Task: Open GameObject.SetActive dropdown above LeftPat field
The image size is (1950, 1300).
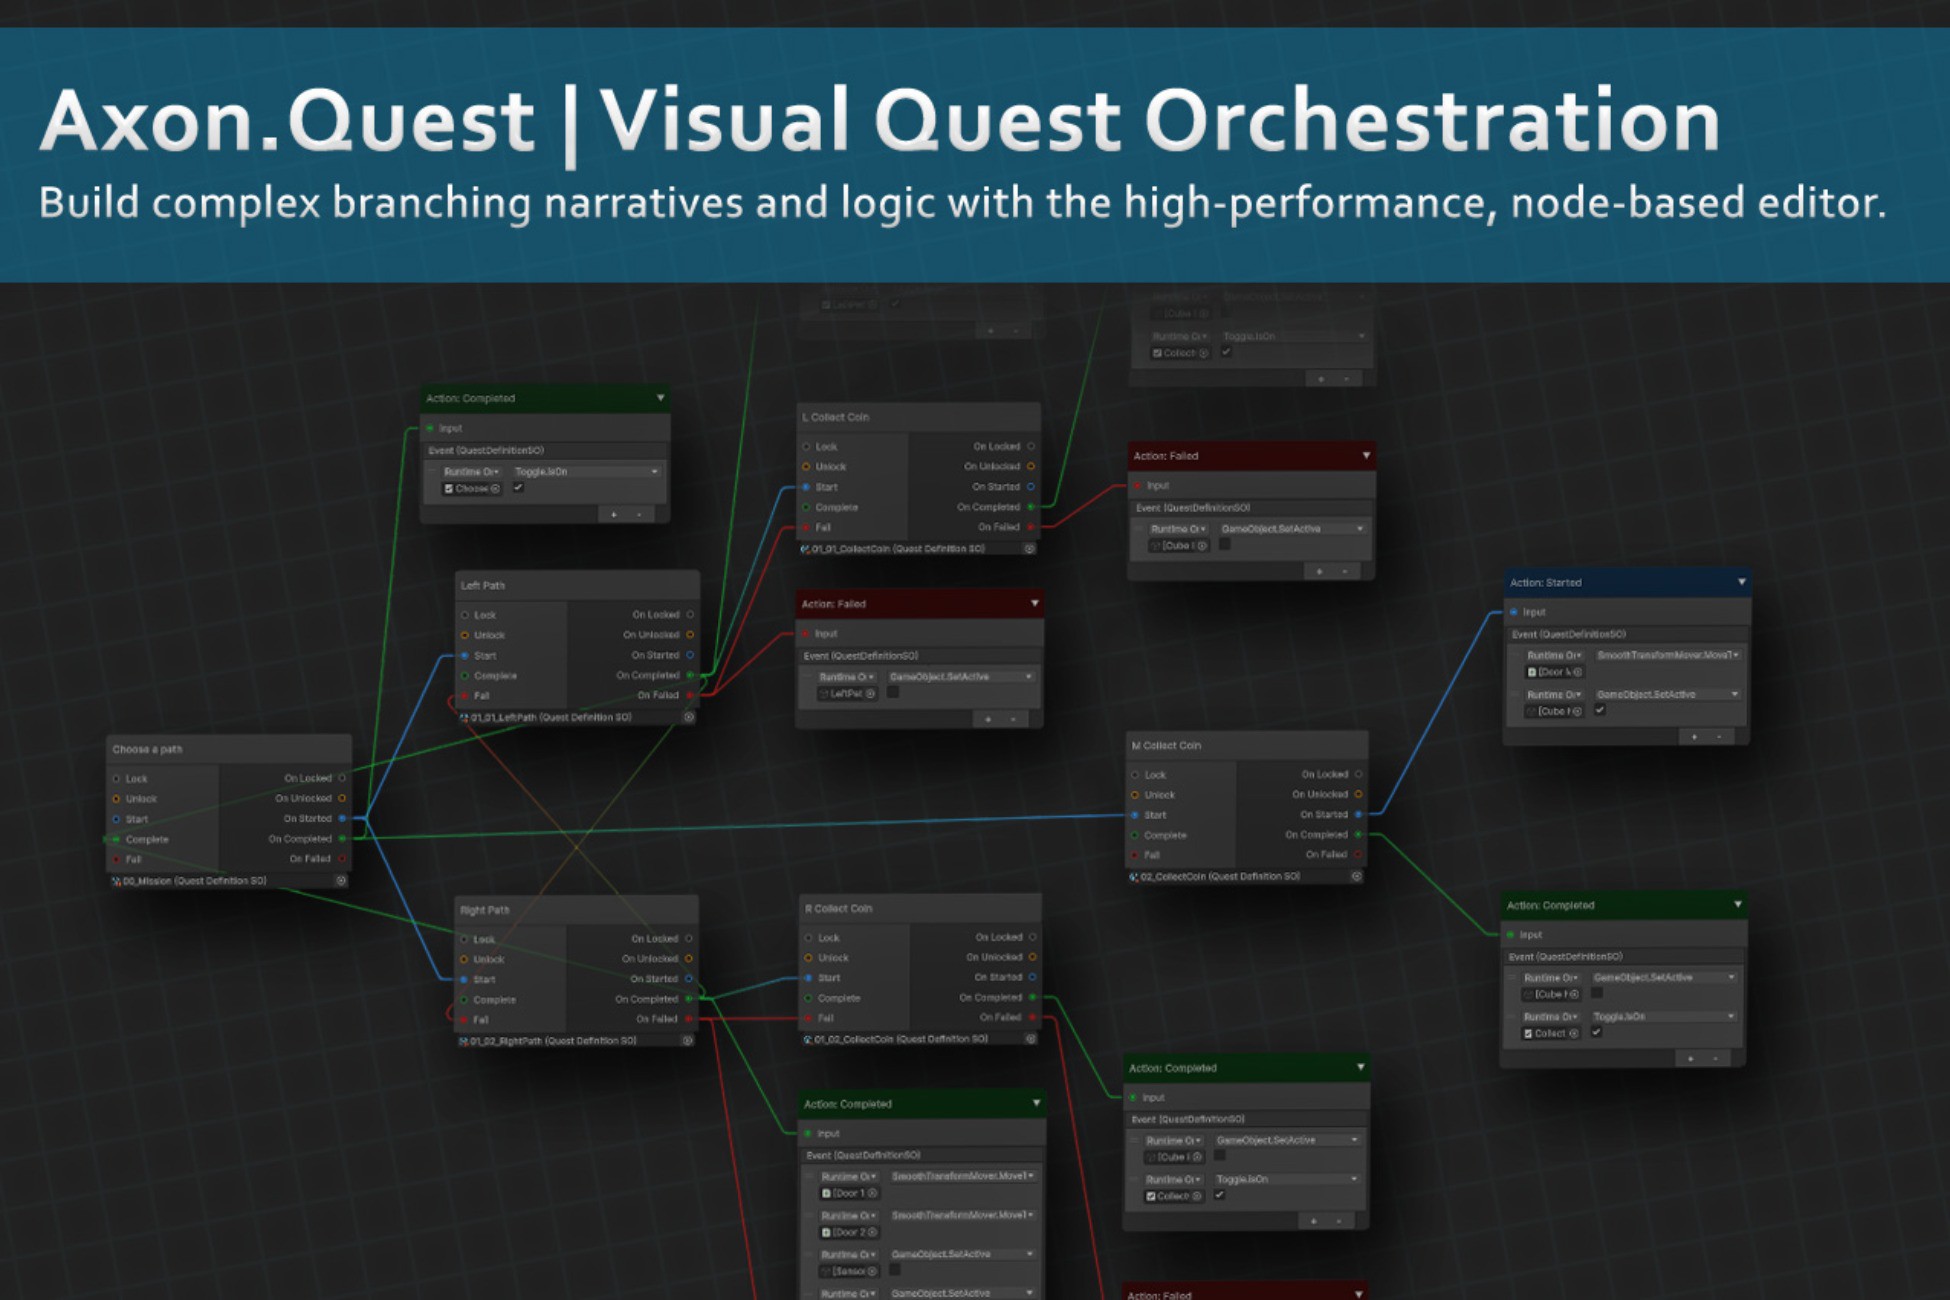Action: [x=961, y=677]
